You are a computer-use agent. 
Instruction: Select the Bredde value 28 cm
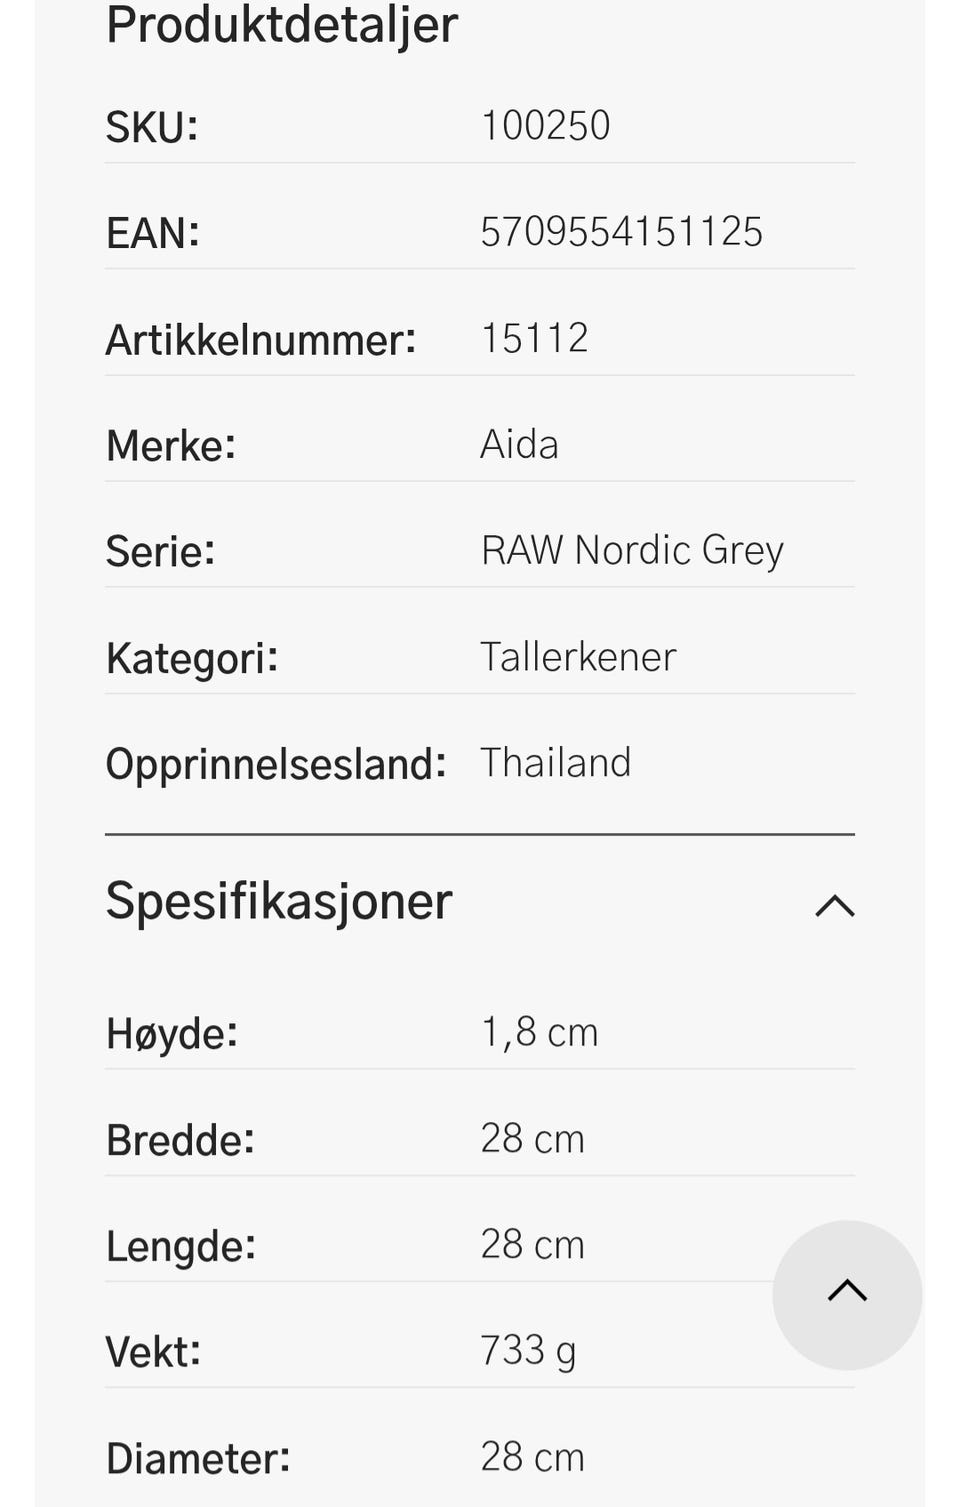[532, 1139]
